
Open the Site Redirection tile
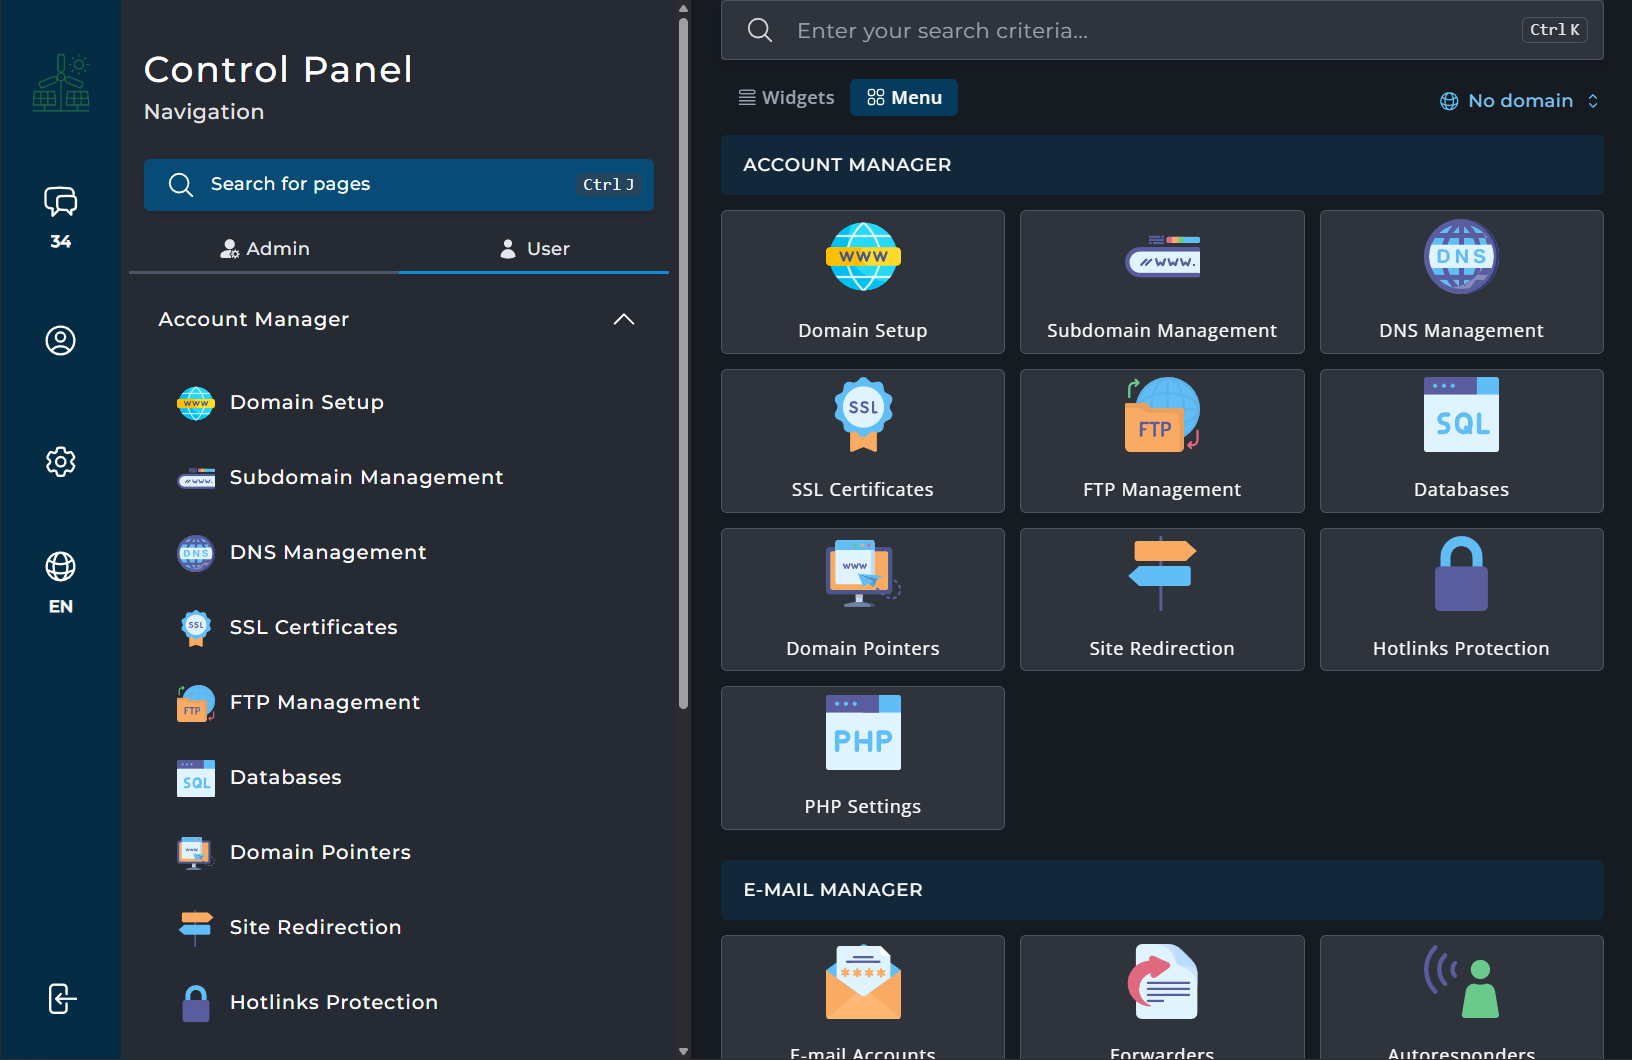pyautogui.click(x=1161, y=600)
